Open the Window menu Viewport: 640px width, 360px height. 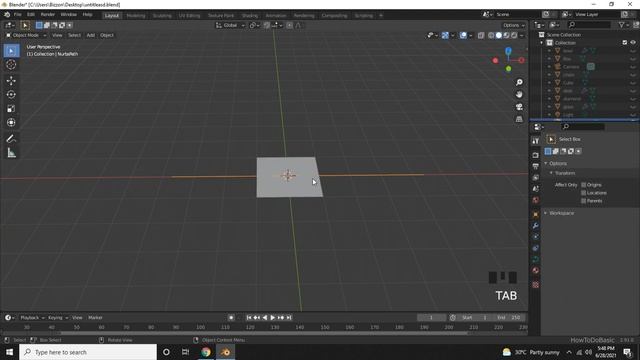point(69,15)
